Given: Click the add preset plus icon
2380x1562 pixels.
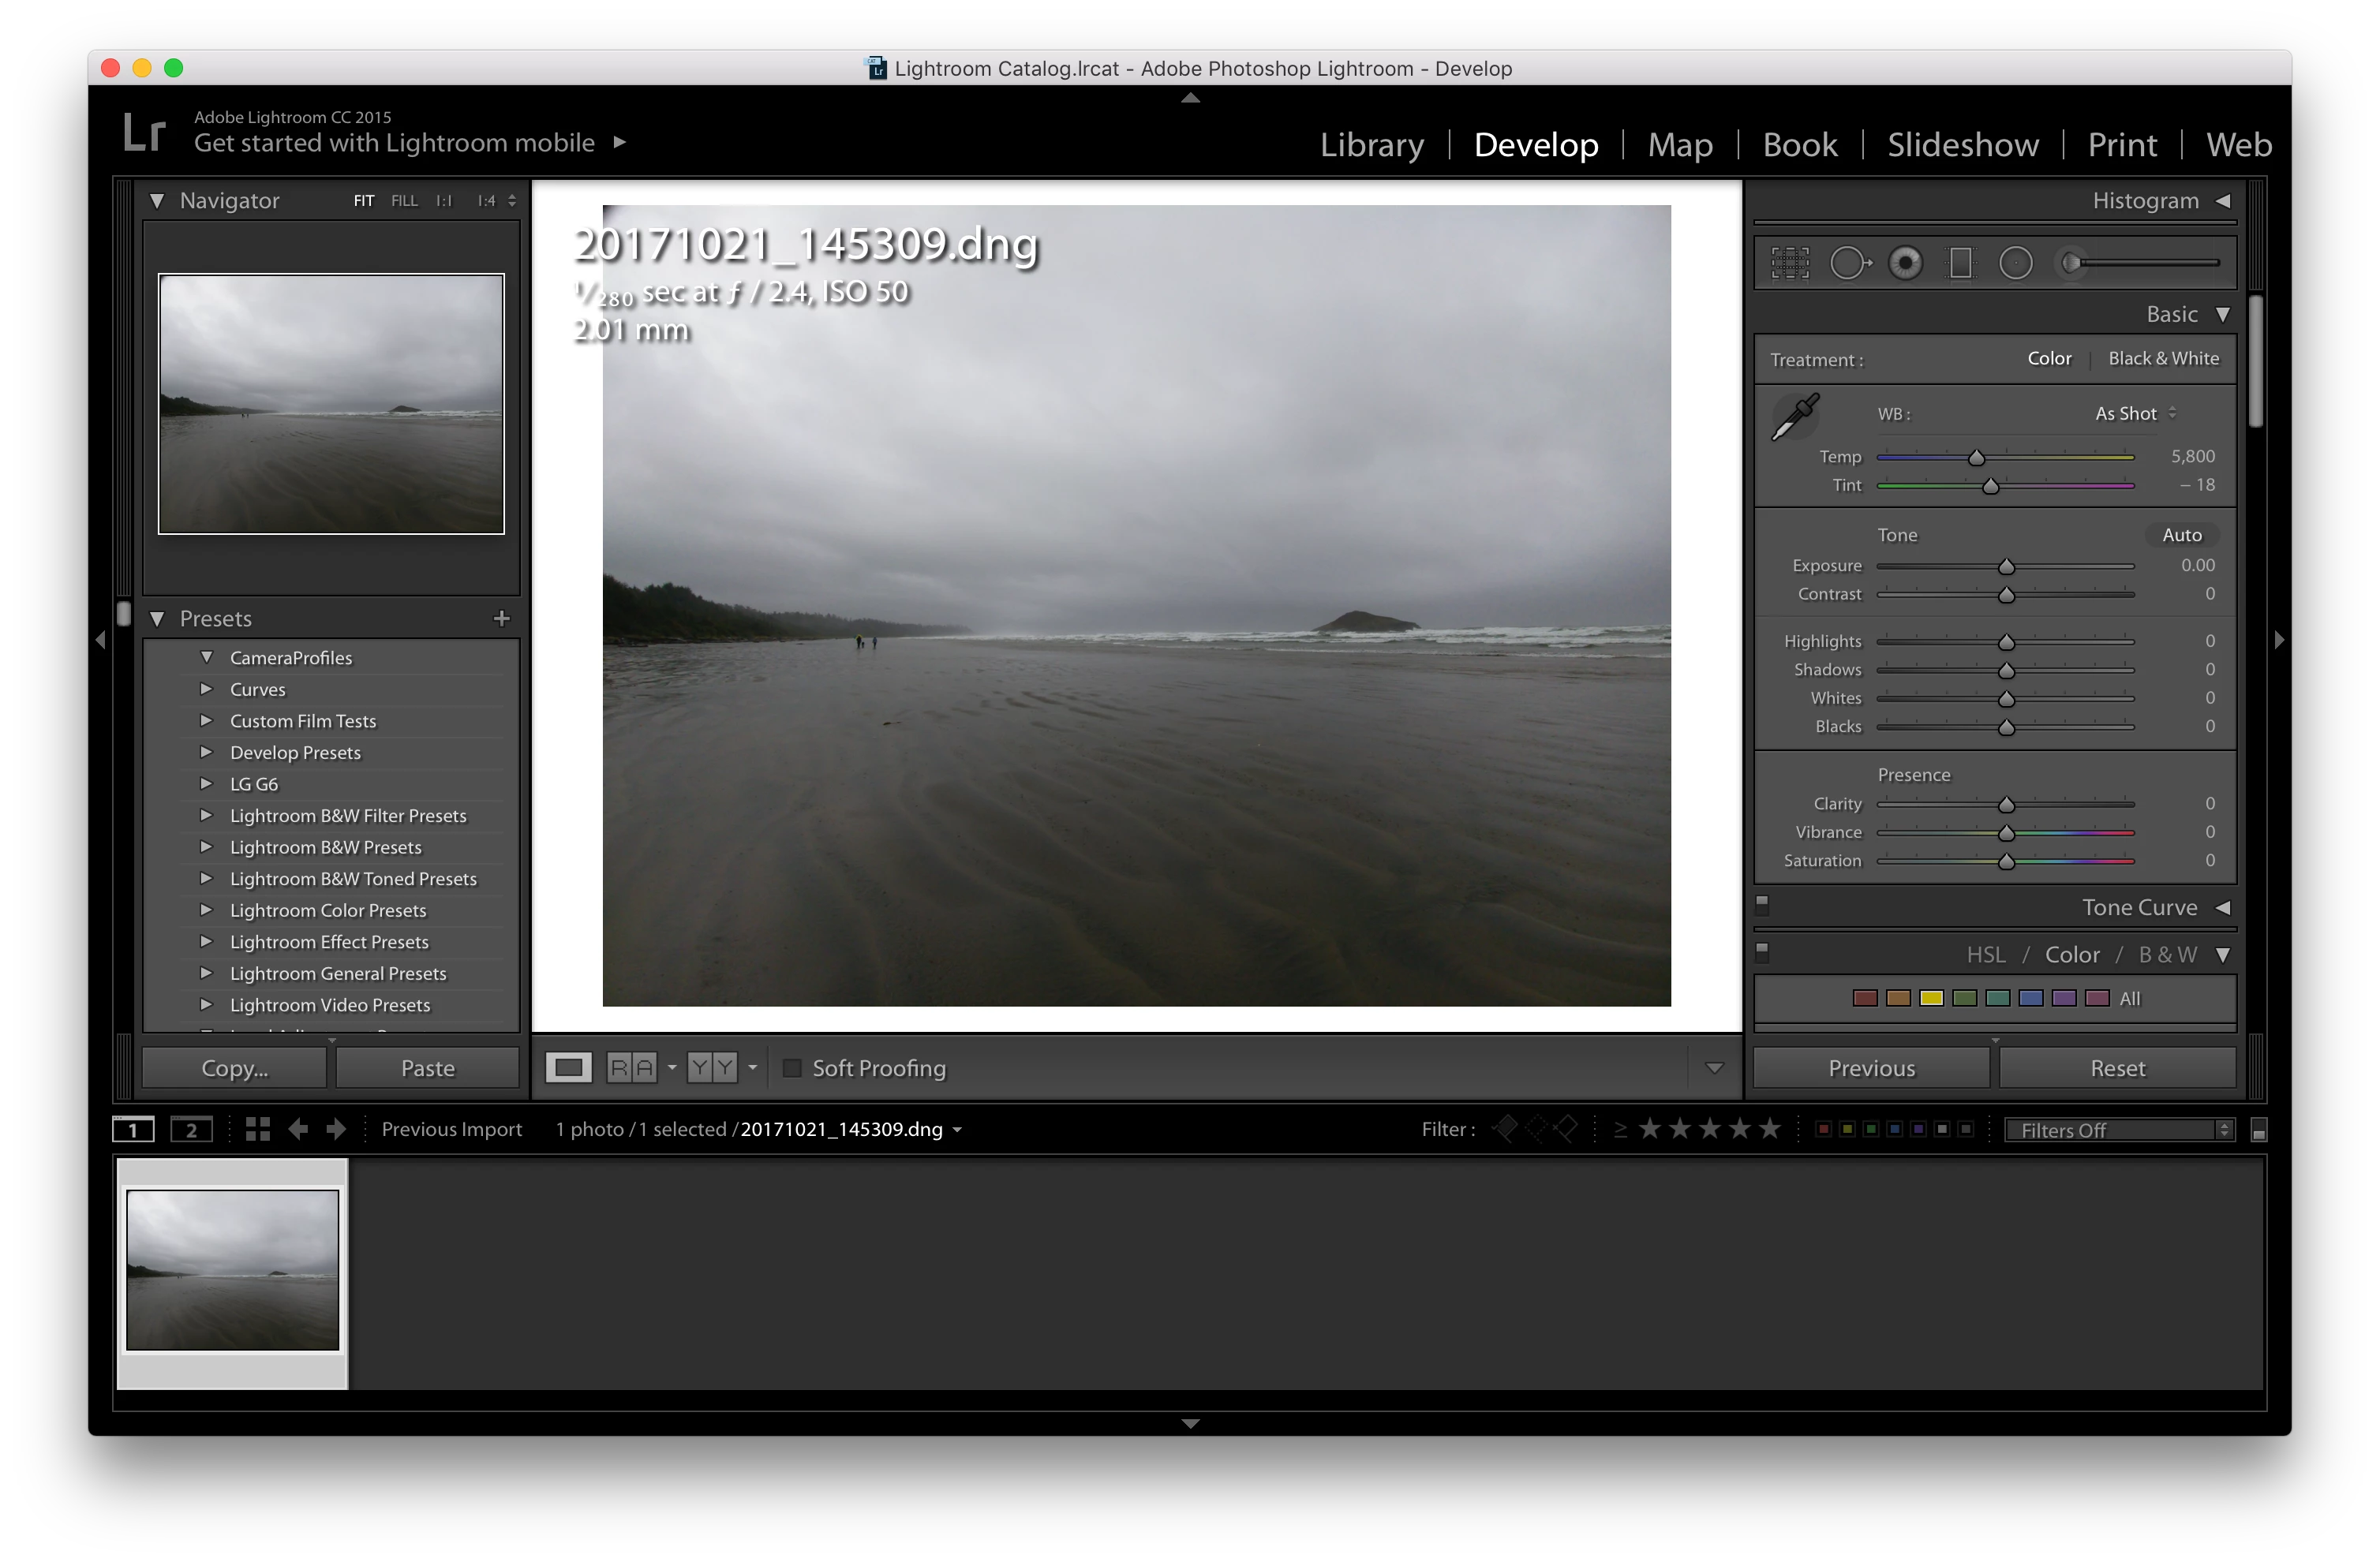Looking at the screenshot, I should pos(501,618).
